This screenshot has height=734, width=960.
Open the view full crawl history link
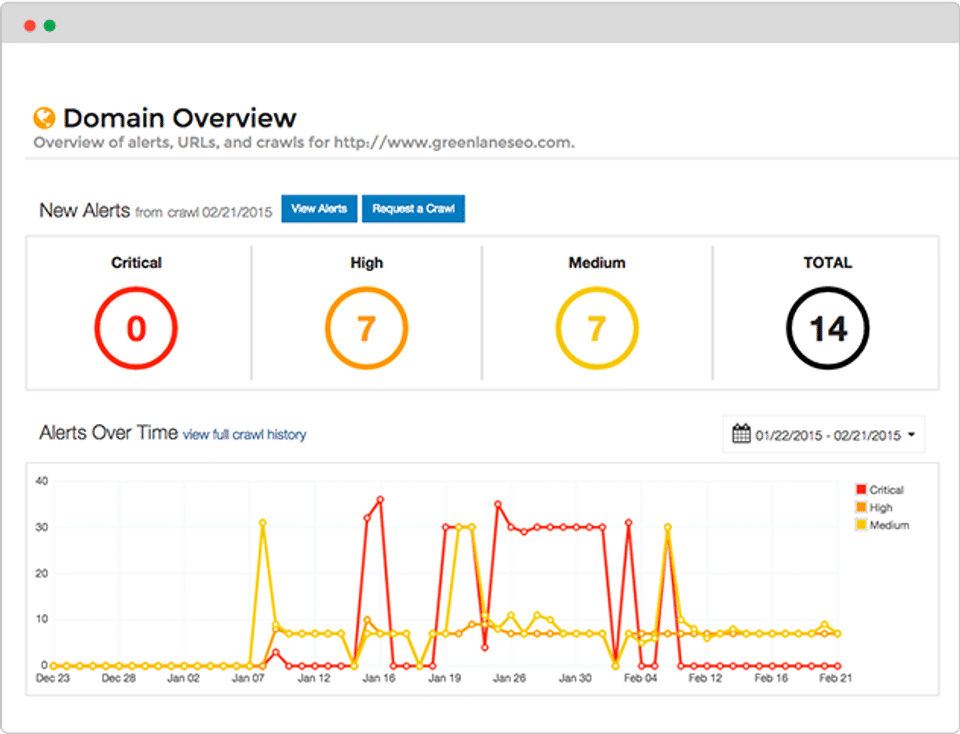[x=244, y=435]
